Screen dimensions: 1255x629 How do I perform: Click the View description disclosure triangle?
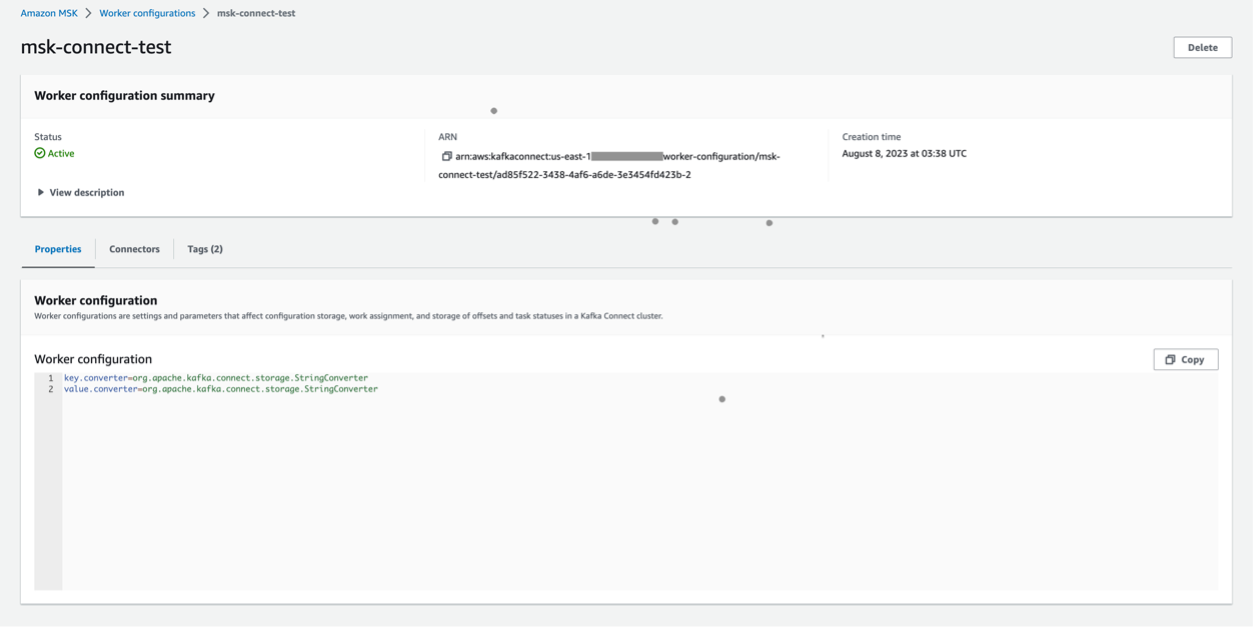point(40,192)
